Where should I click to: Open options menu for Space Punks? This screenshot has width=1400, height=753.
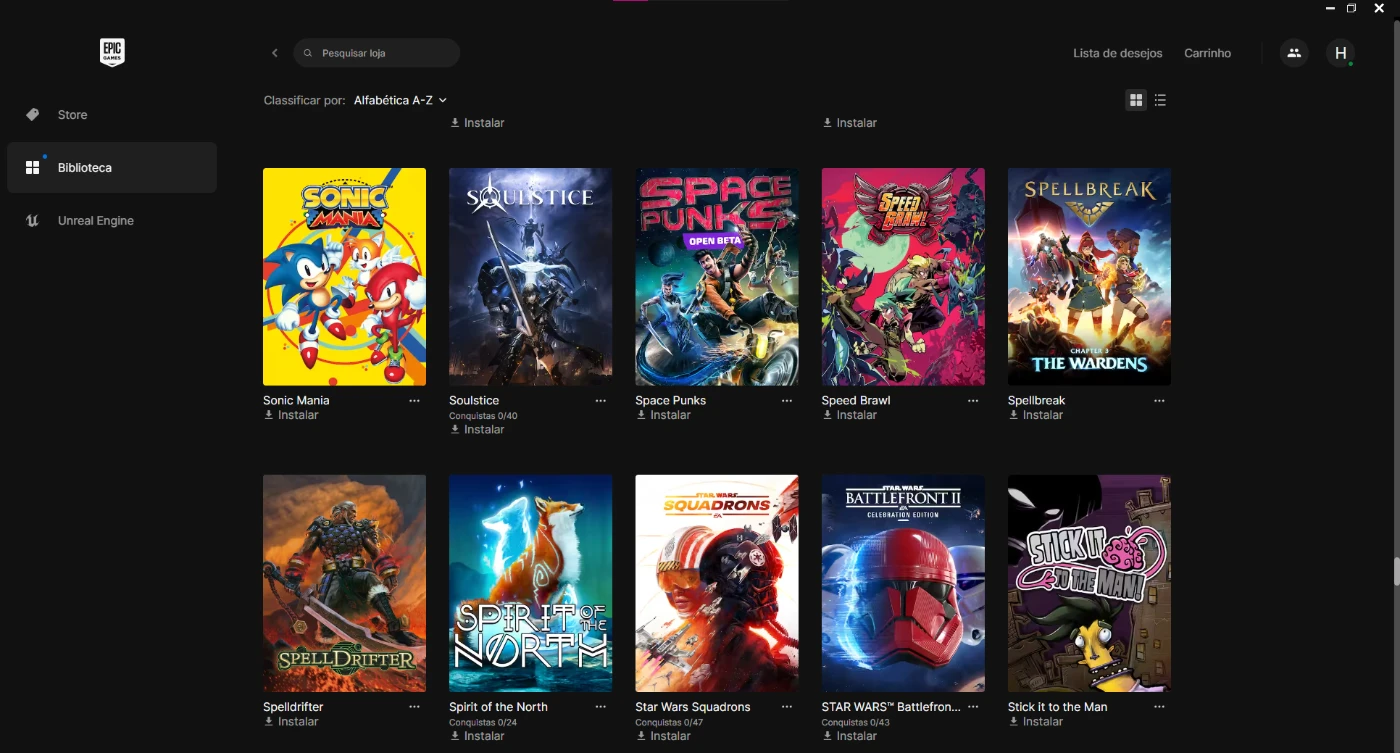click(787, 400)
